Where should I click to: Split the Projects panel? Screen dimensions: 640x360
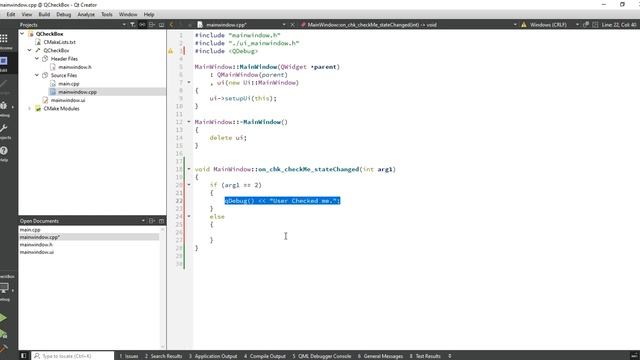152,25
